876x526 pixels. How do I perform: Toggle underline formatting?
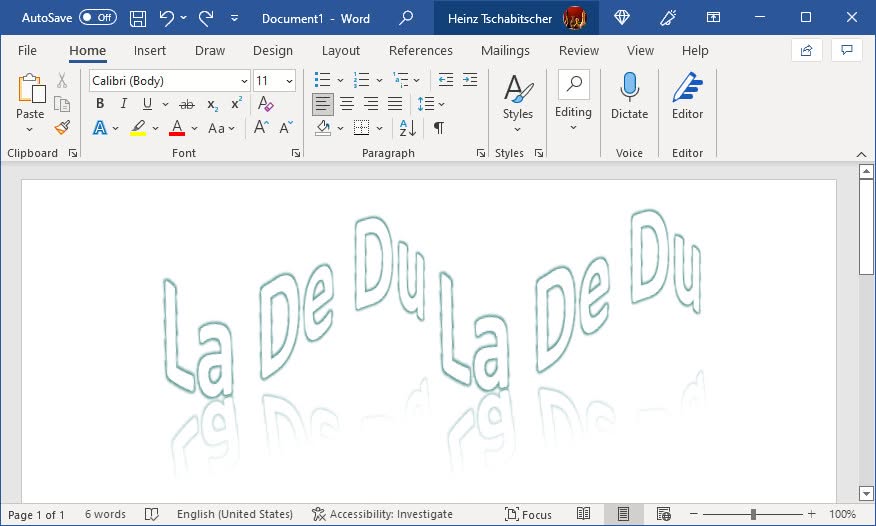pyautogui.click(x=147, y=104)
